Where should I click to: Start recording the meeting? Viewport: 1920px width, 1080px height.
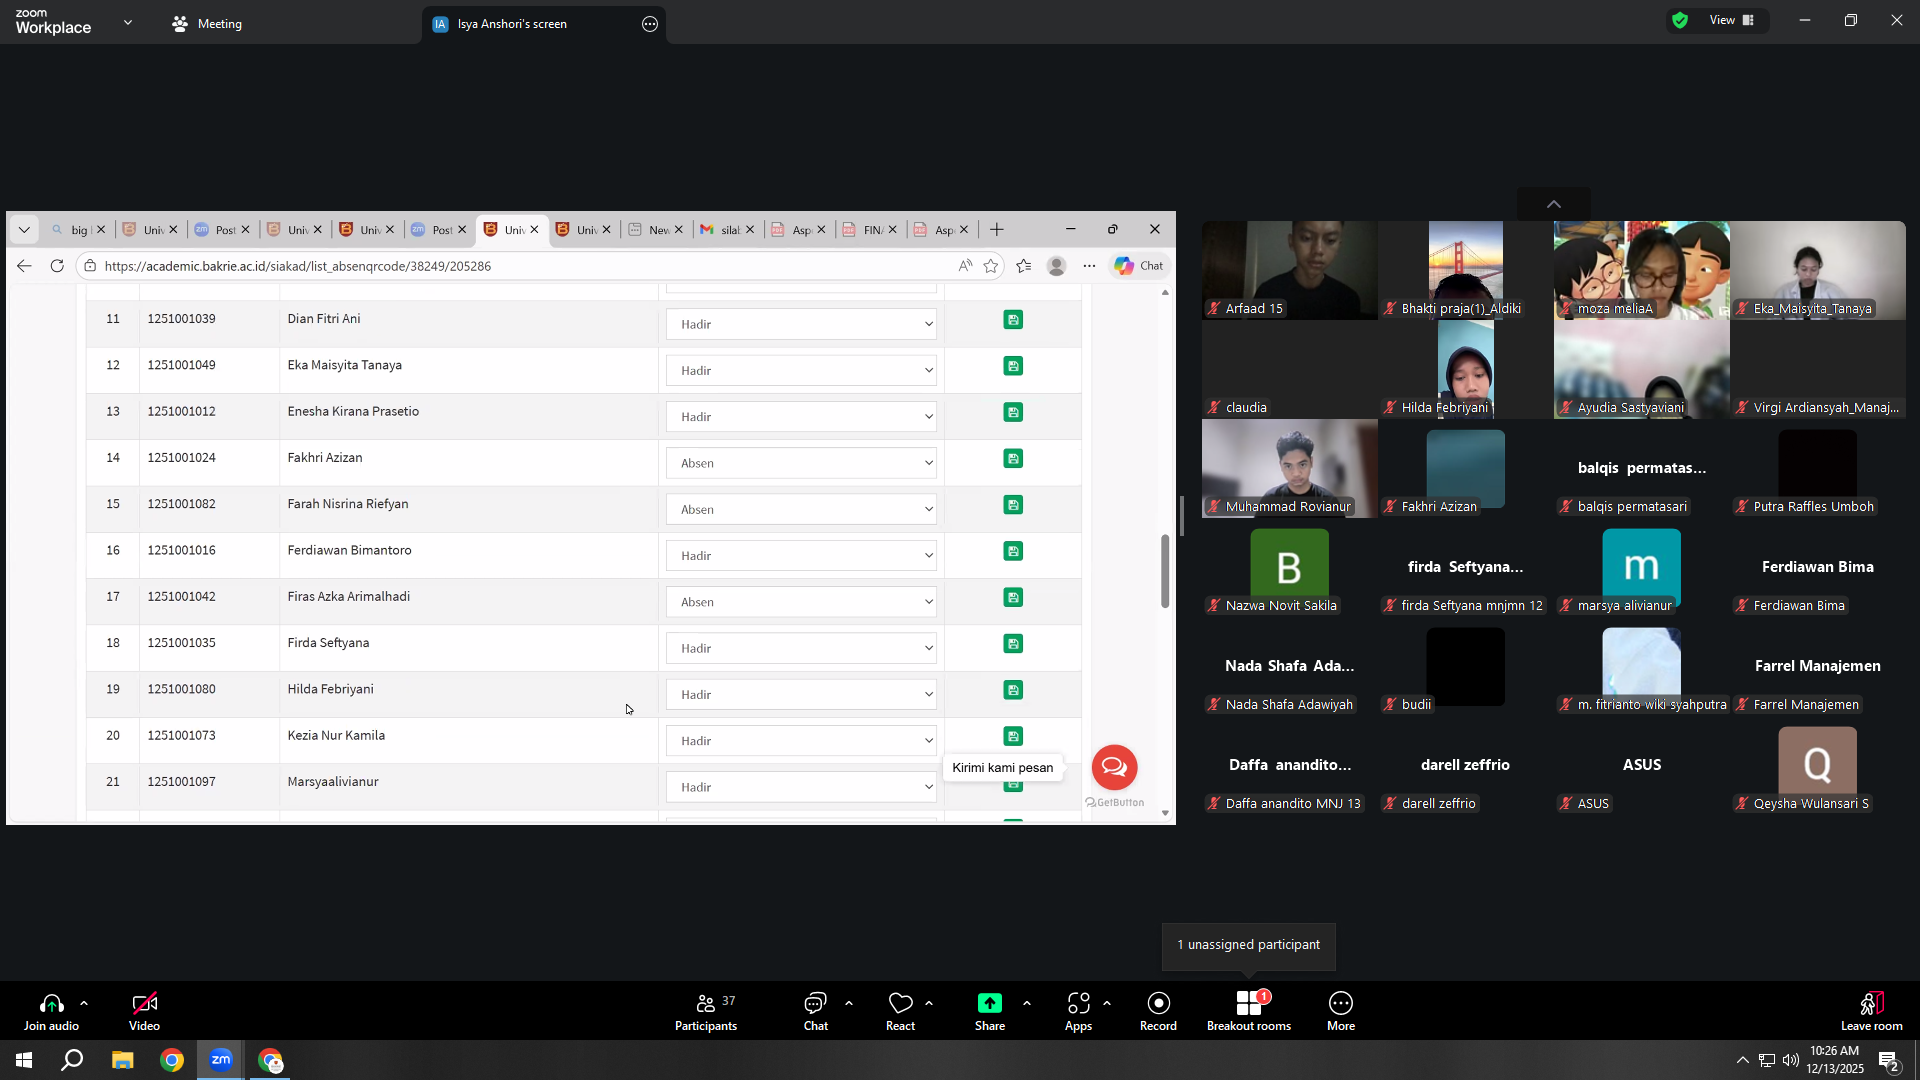1158,1011
